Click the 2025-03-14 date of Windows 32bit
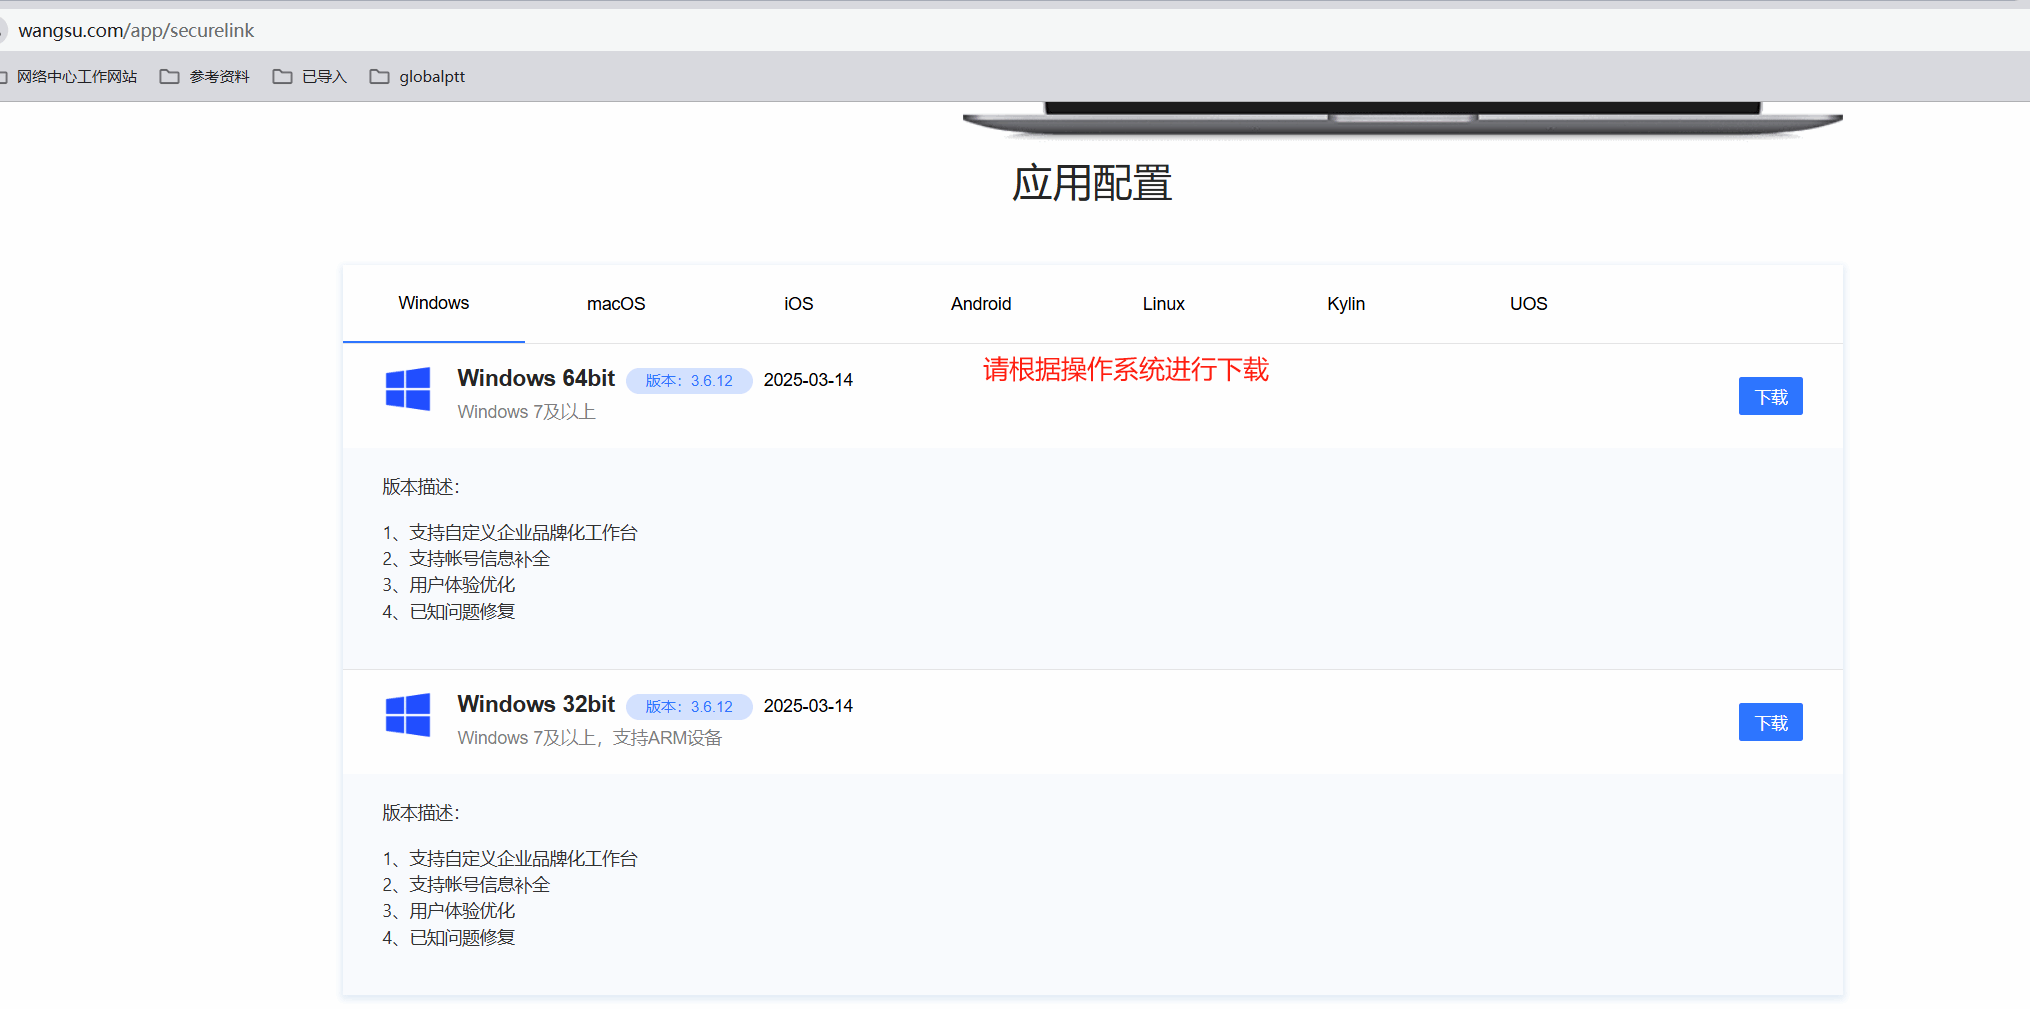This screenshot has width=2030, height=1009. click(808, 706)
